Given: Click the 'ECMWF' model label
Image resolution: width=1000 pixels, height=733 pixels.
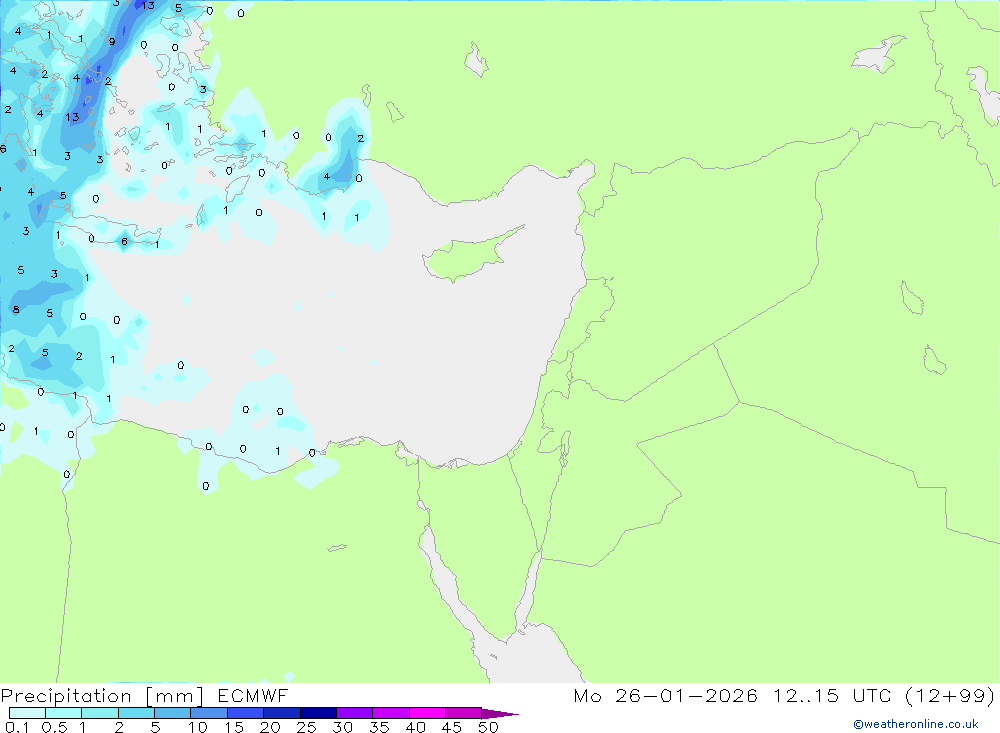Looking at the screenshot, I should (253, 696).
